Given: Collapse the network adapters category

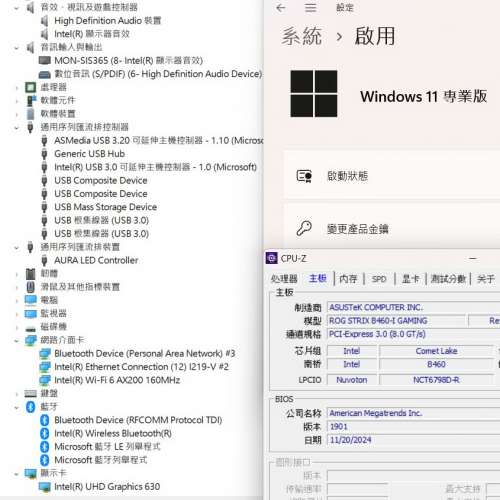Looking at the screenshot, I should (x=16, y=341).
